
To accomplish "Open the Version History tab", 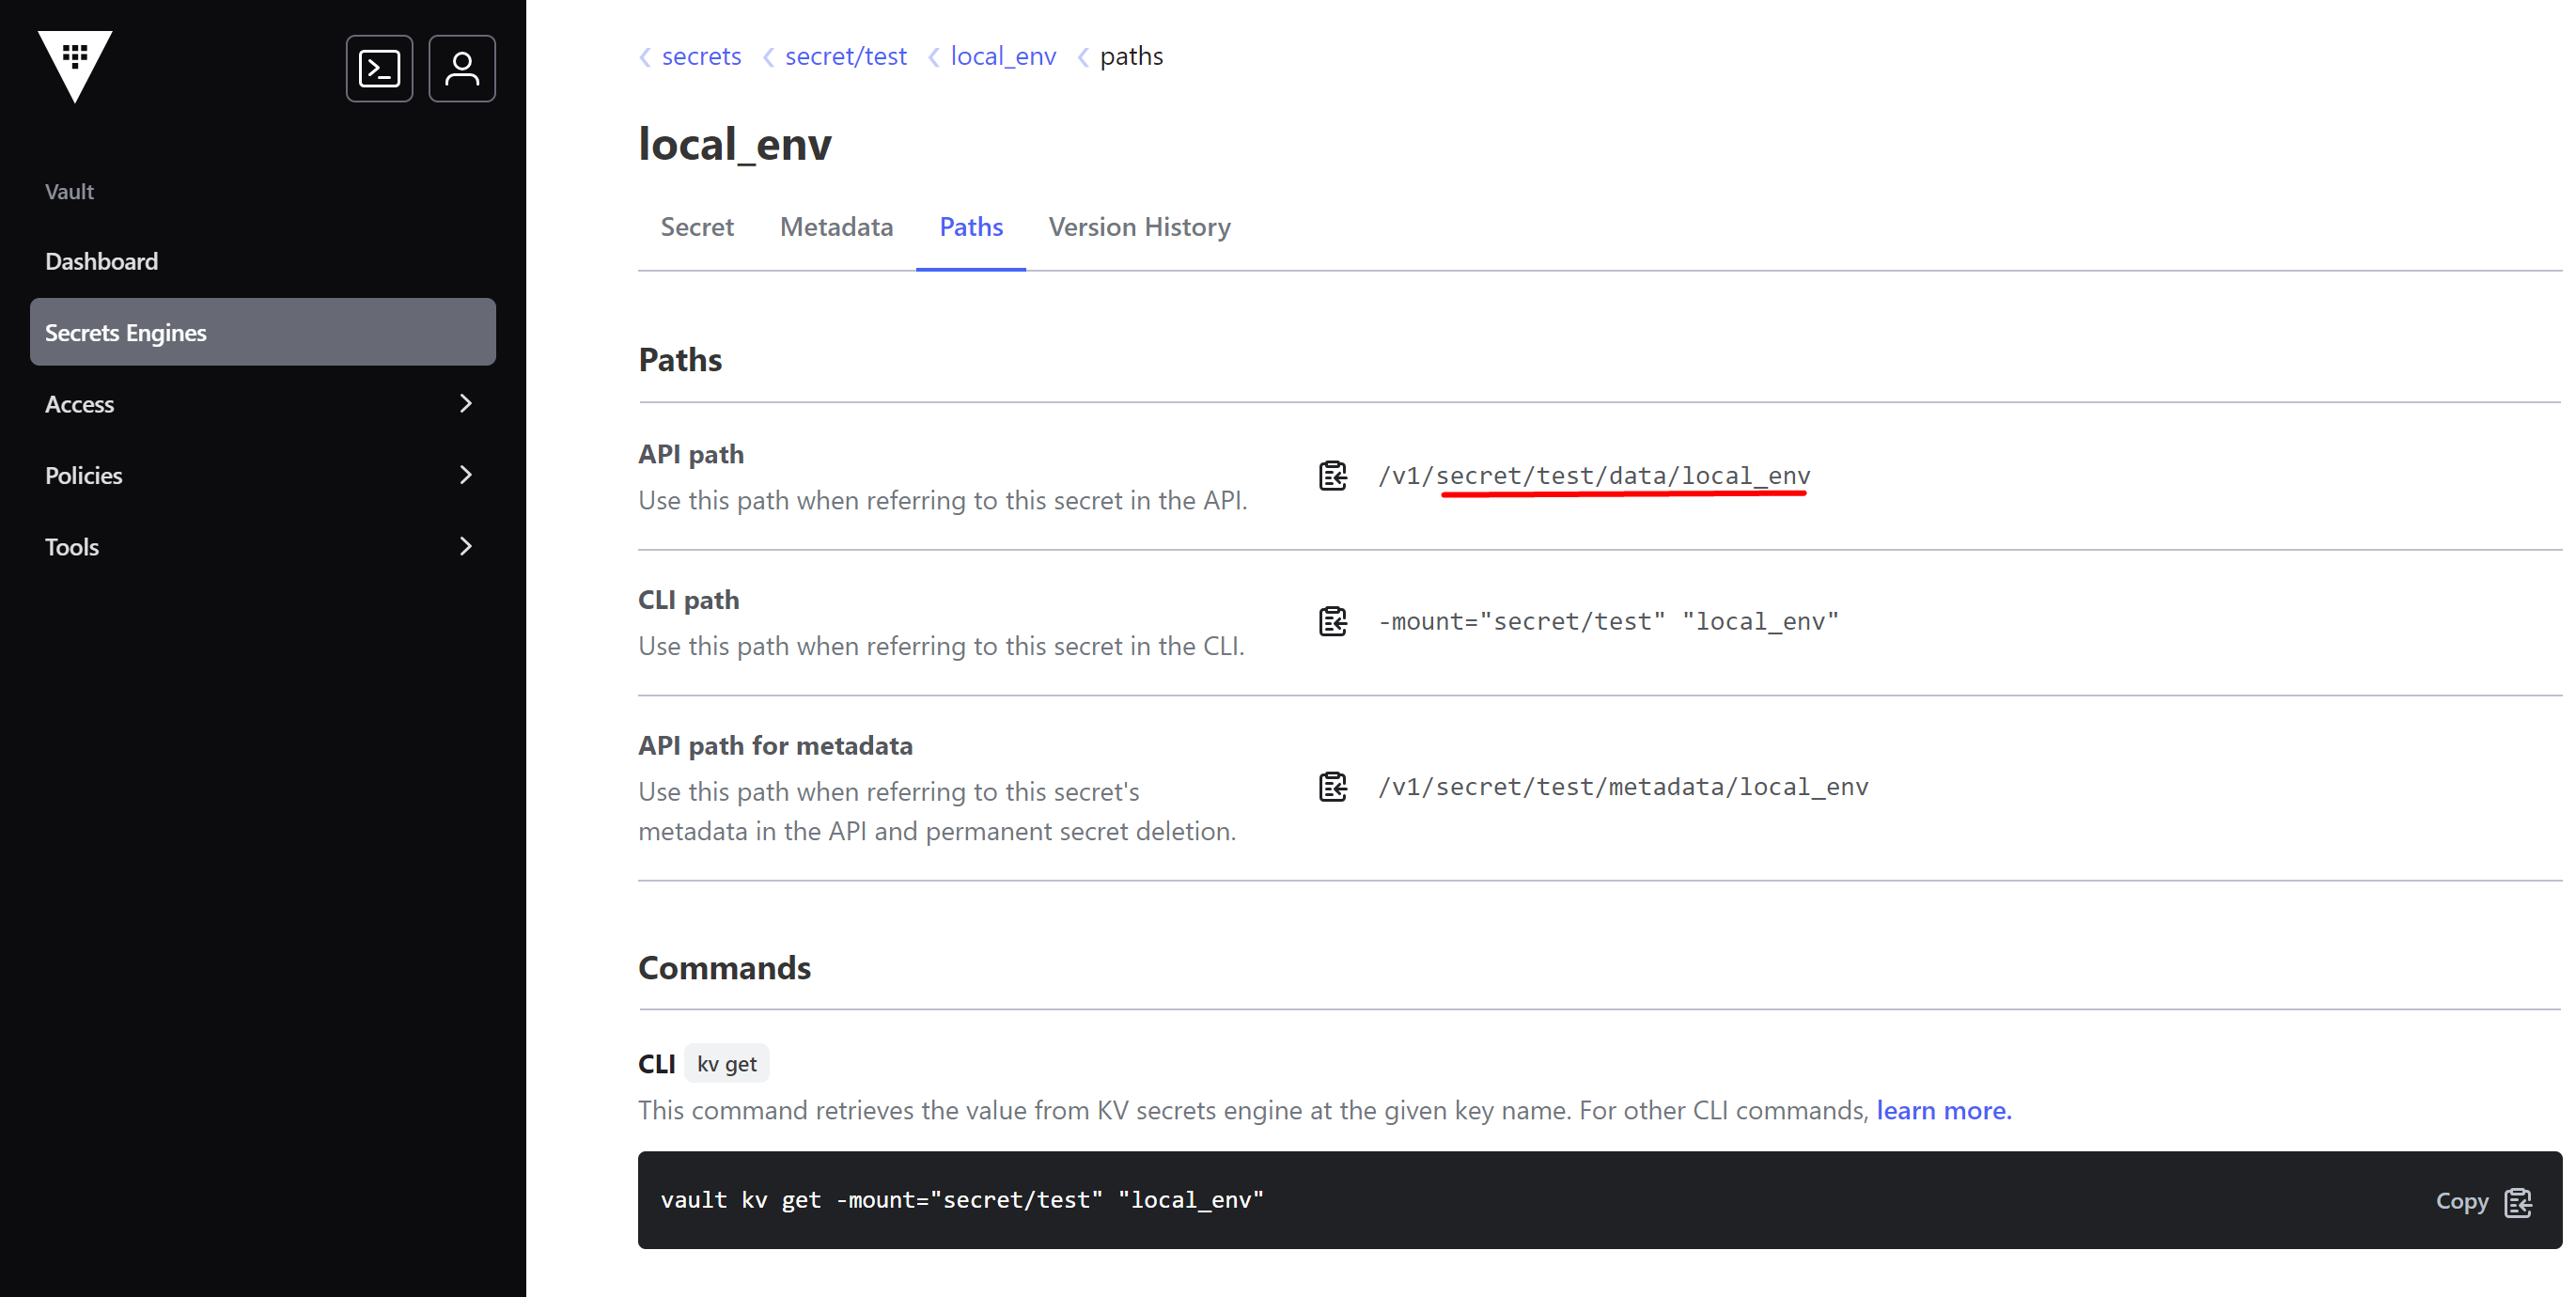I will pos(1139,227).
